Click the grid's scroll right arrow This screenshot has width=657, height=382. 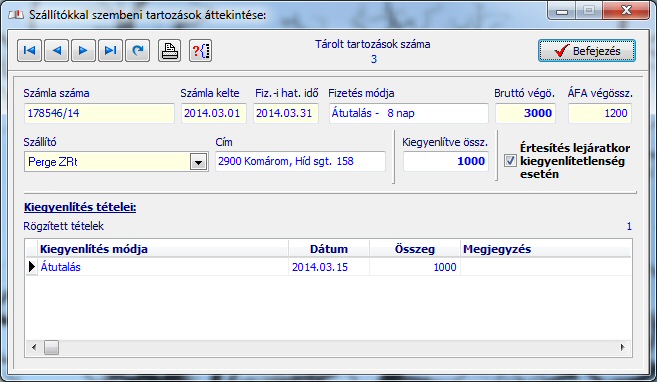(623, 347)
